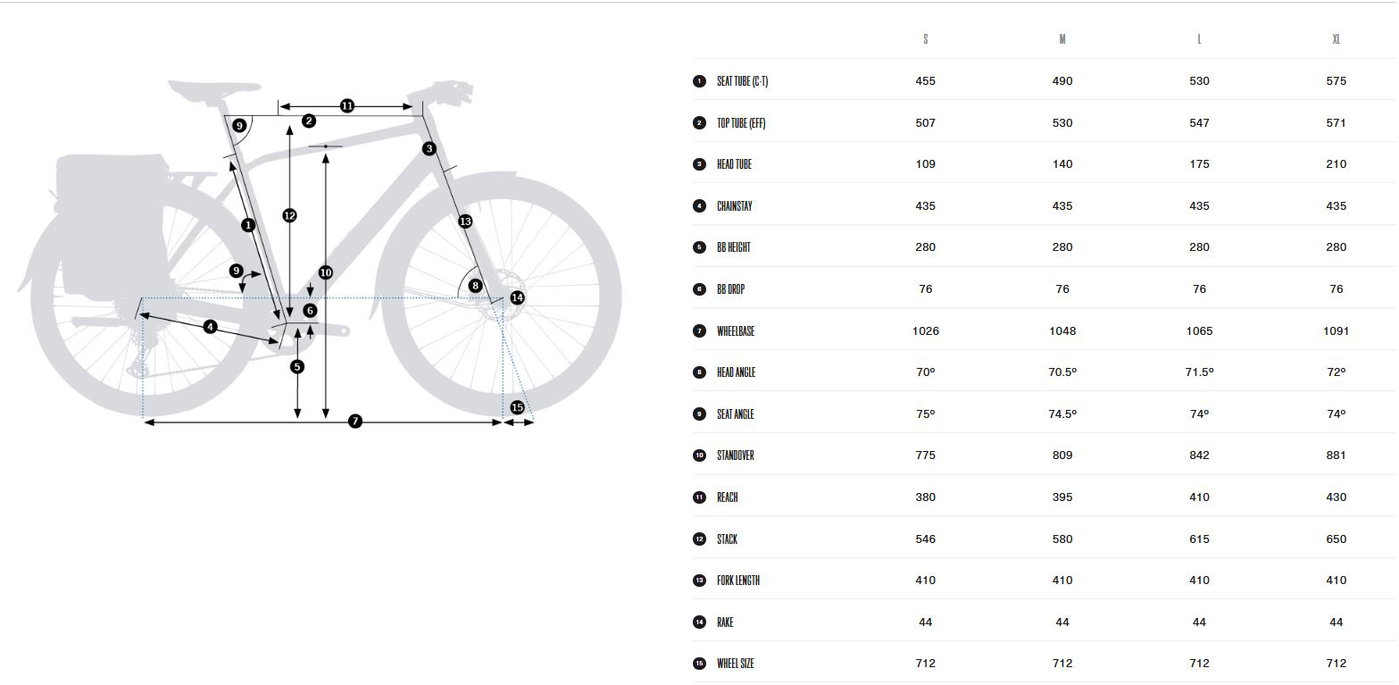This screenshot has height=685, width=1399.
Task: Click the number 10 standover marker on diagram
Action: click(325, 272)
